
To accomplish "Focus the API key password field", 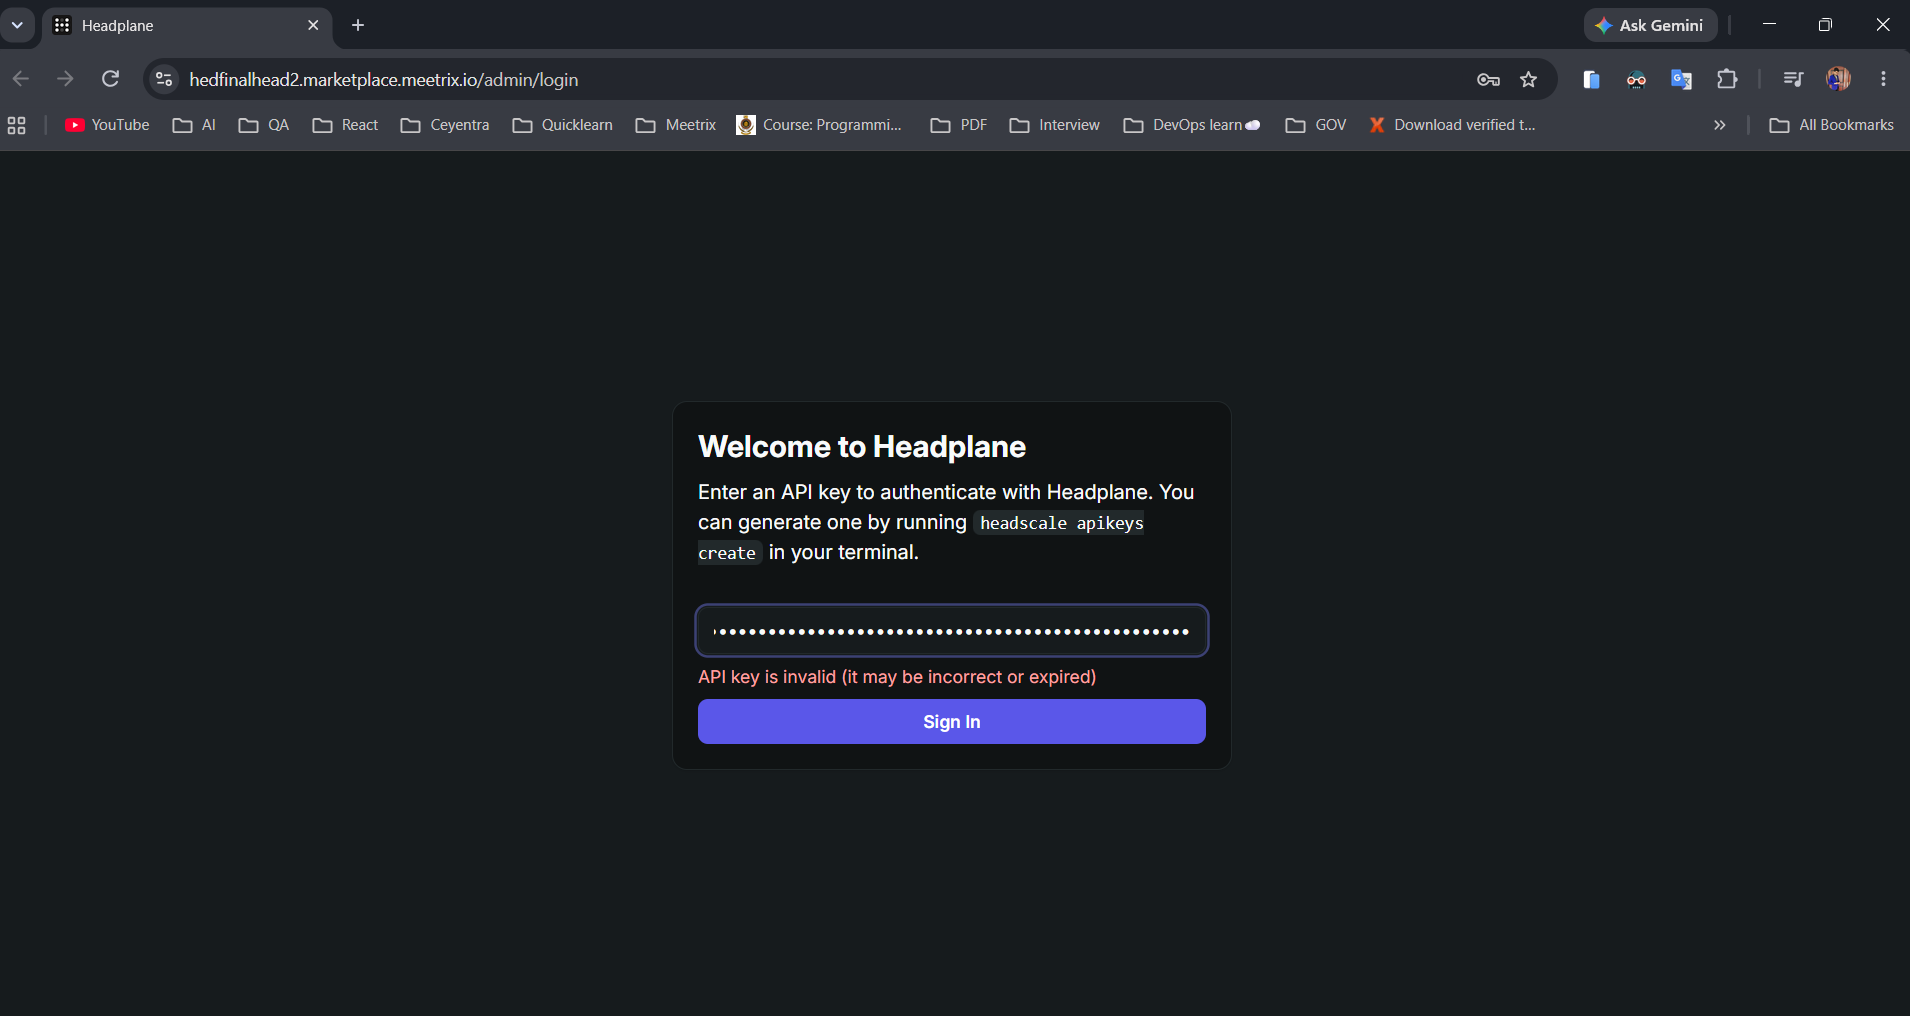I will 951,631.
